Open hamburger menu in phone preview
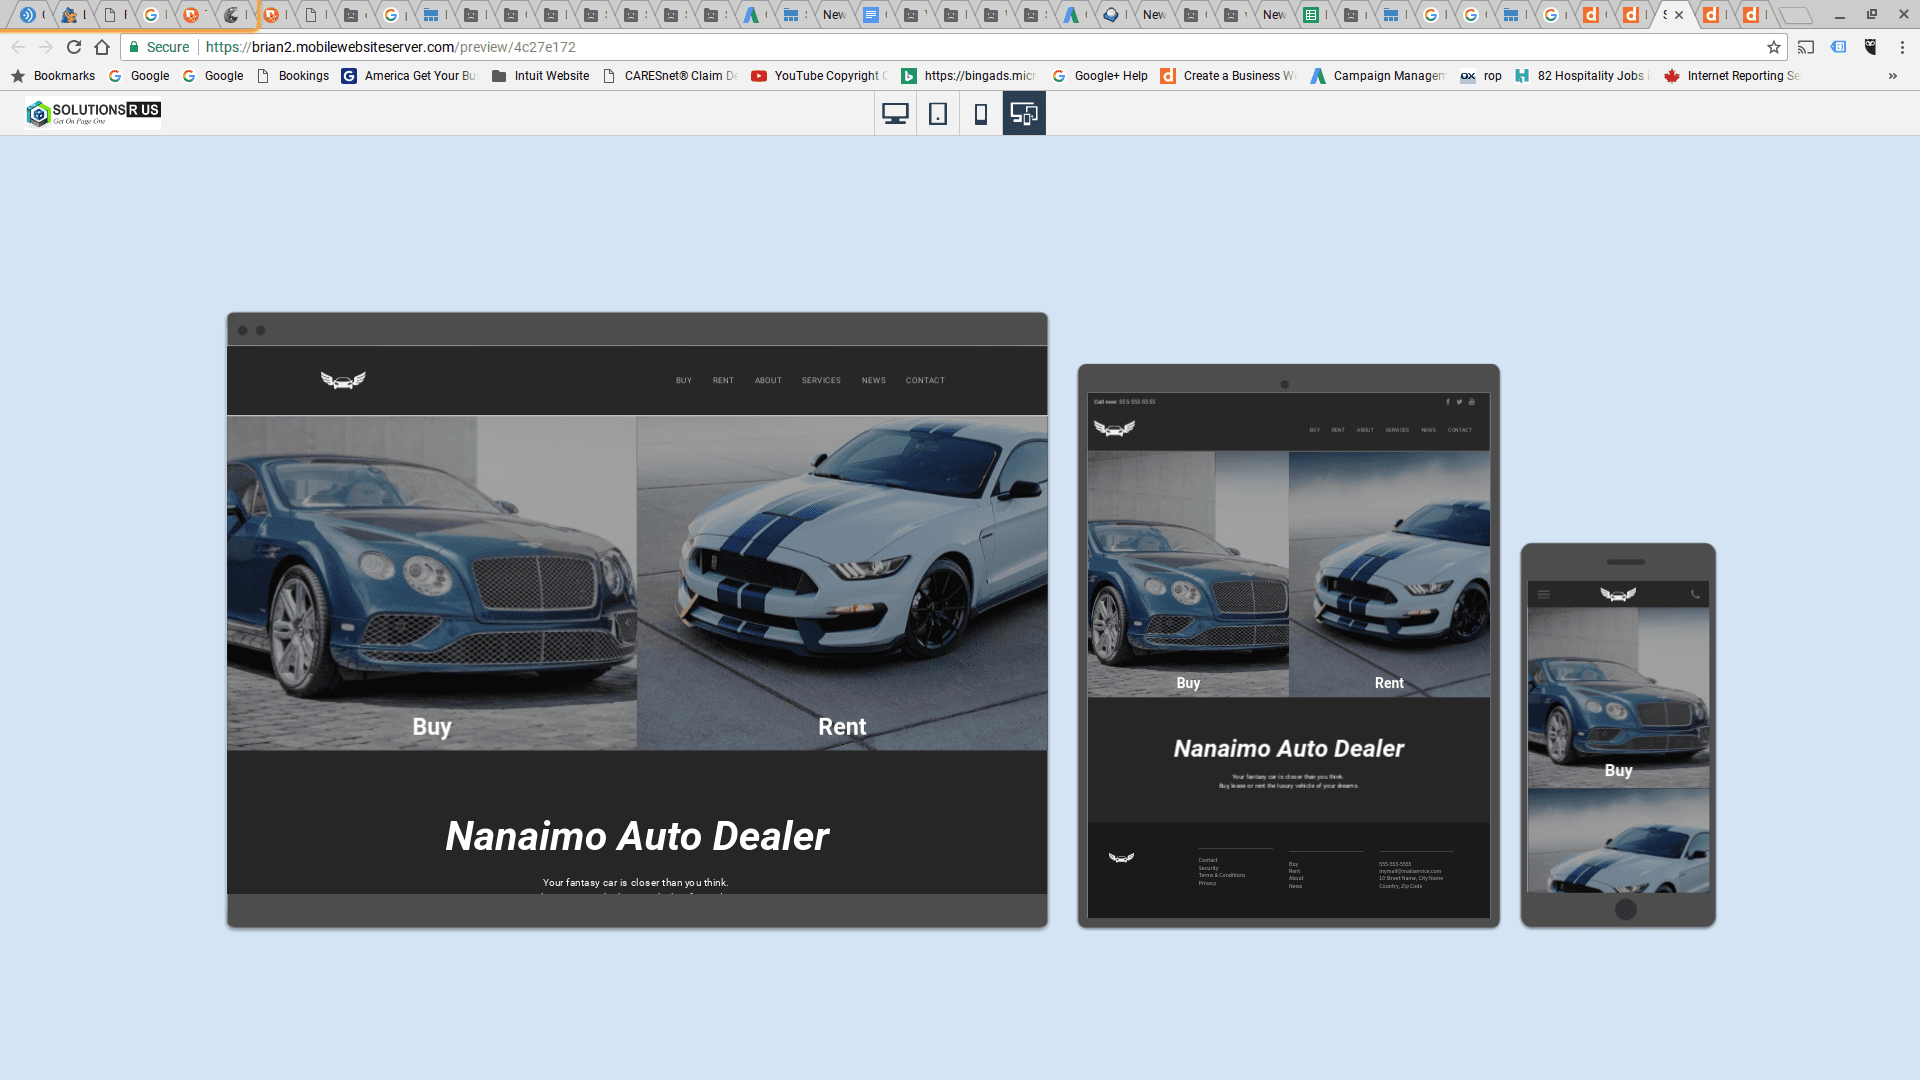1920x1080 pixels. click(x=1543, y=595)
